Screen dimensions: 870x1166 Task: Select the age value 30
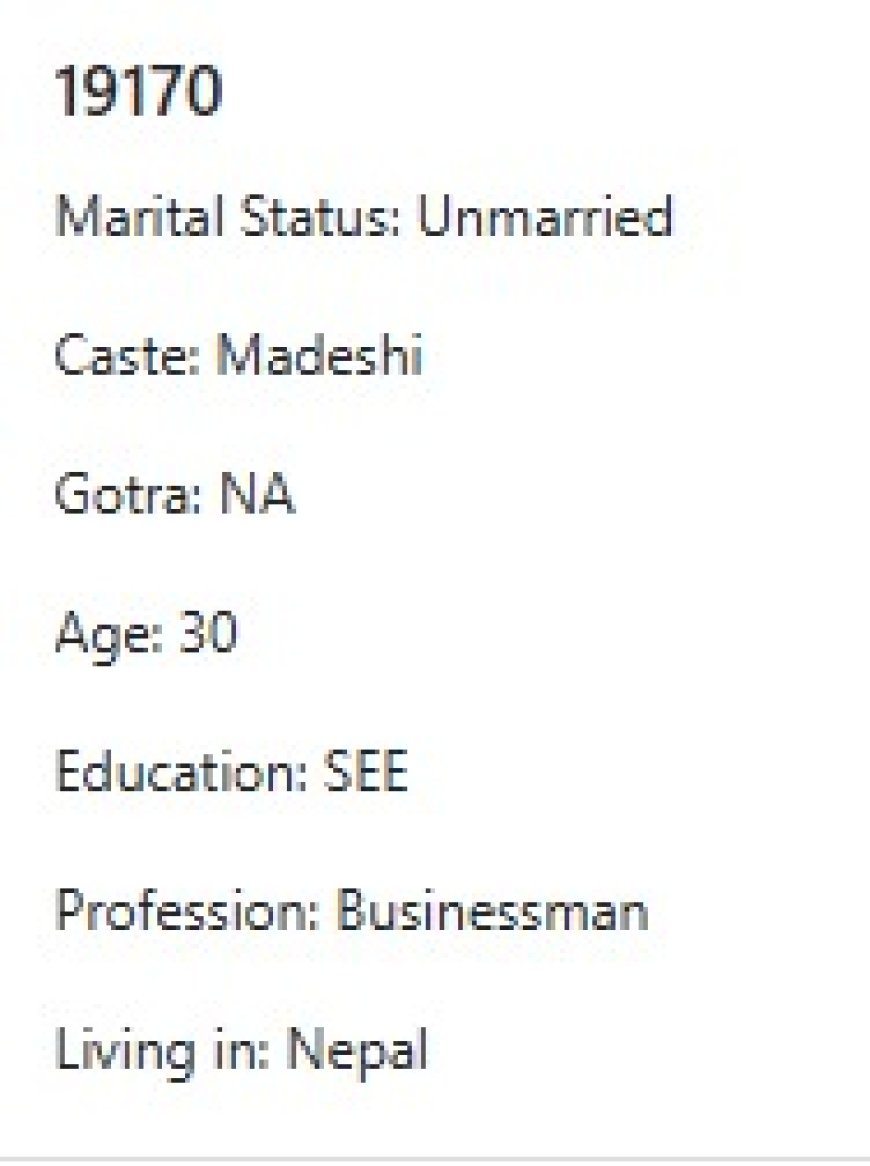point(207,634)
